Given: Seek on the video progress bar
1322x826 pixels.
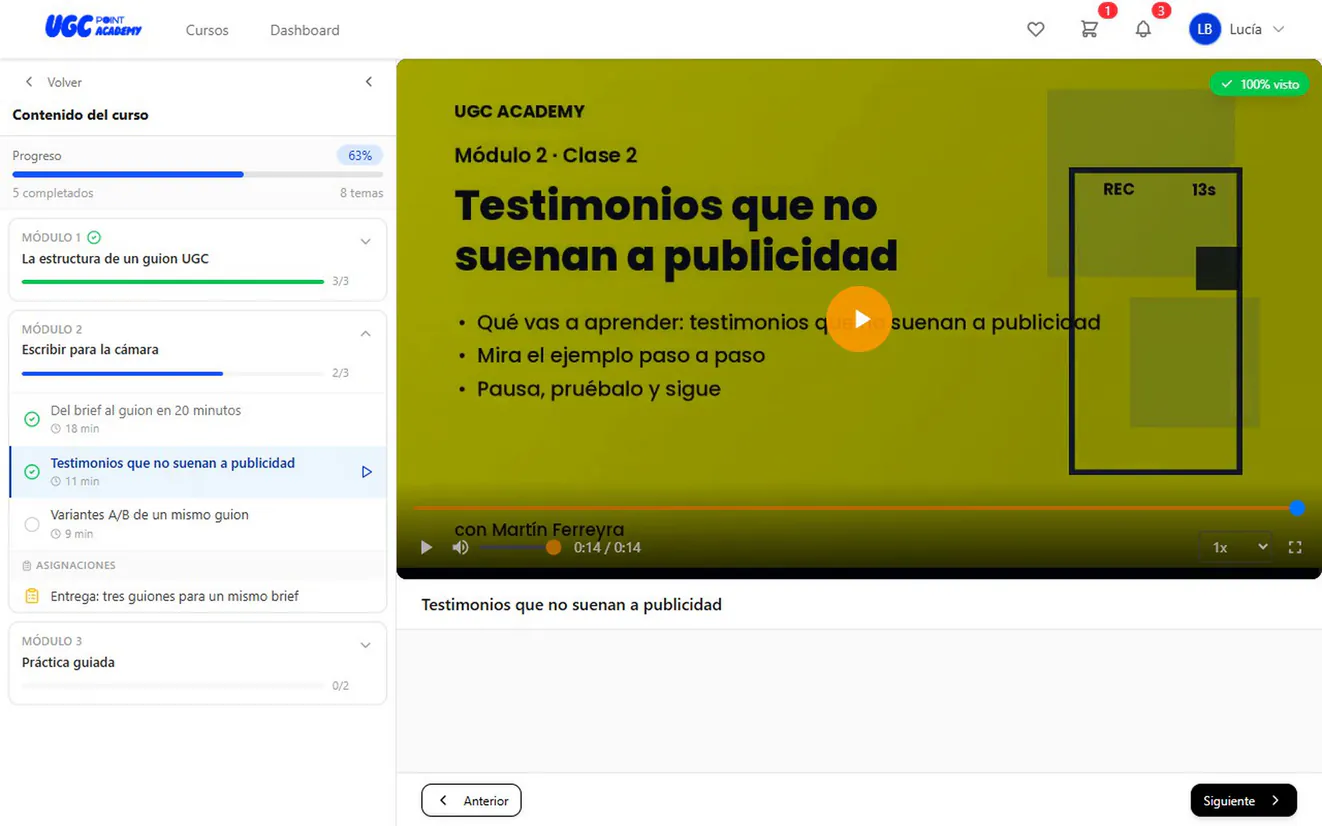Looking at the screenshot, I should 855,508.
